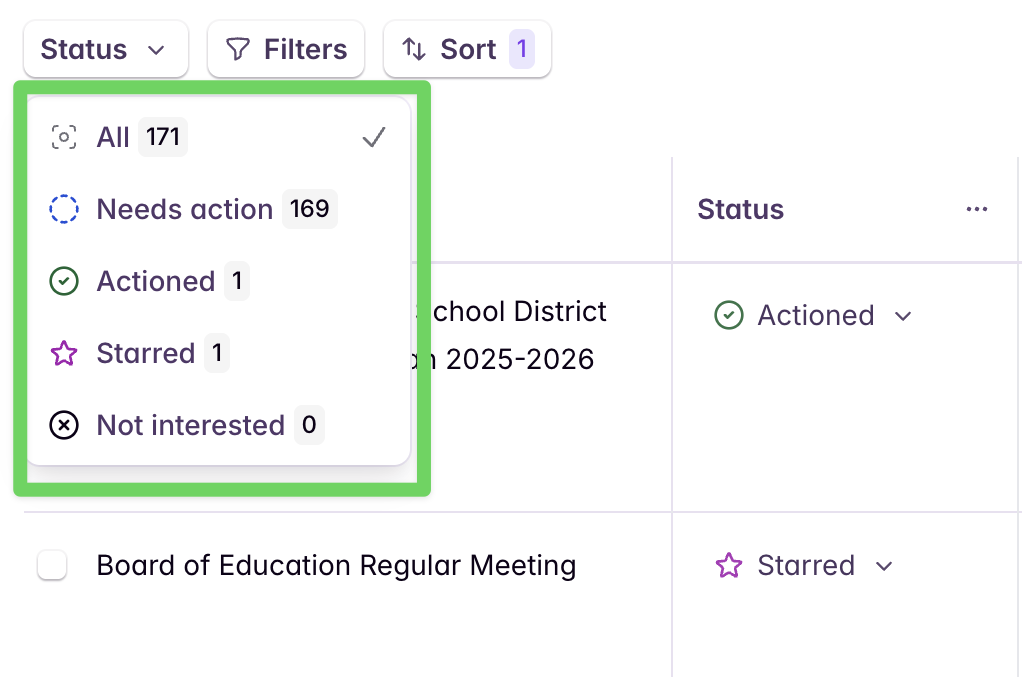The height and width of the screenshot is (677, 1022).
Task: Open the ellipsis menu on Status column header
Action: (x=977, y=209)
